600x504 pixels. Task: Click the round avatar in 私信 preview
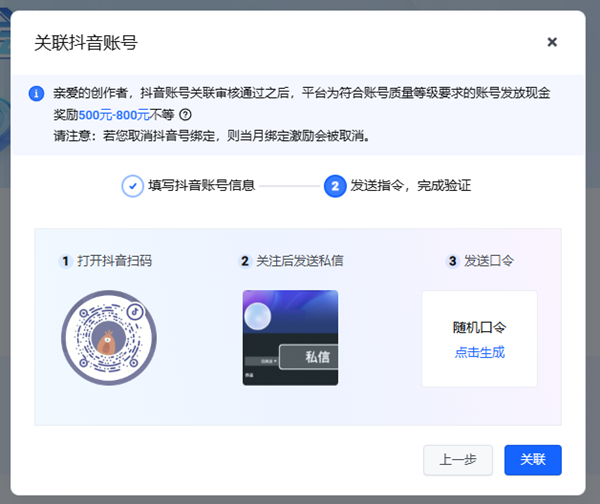pos(258,316)
